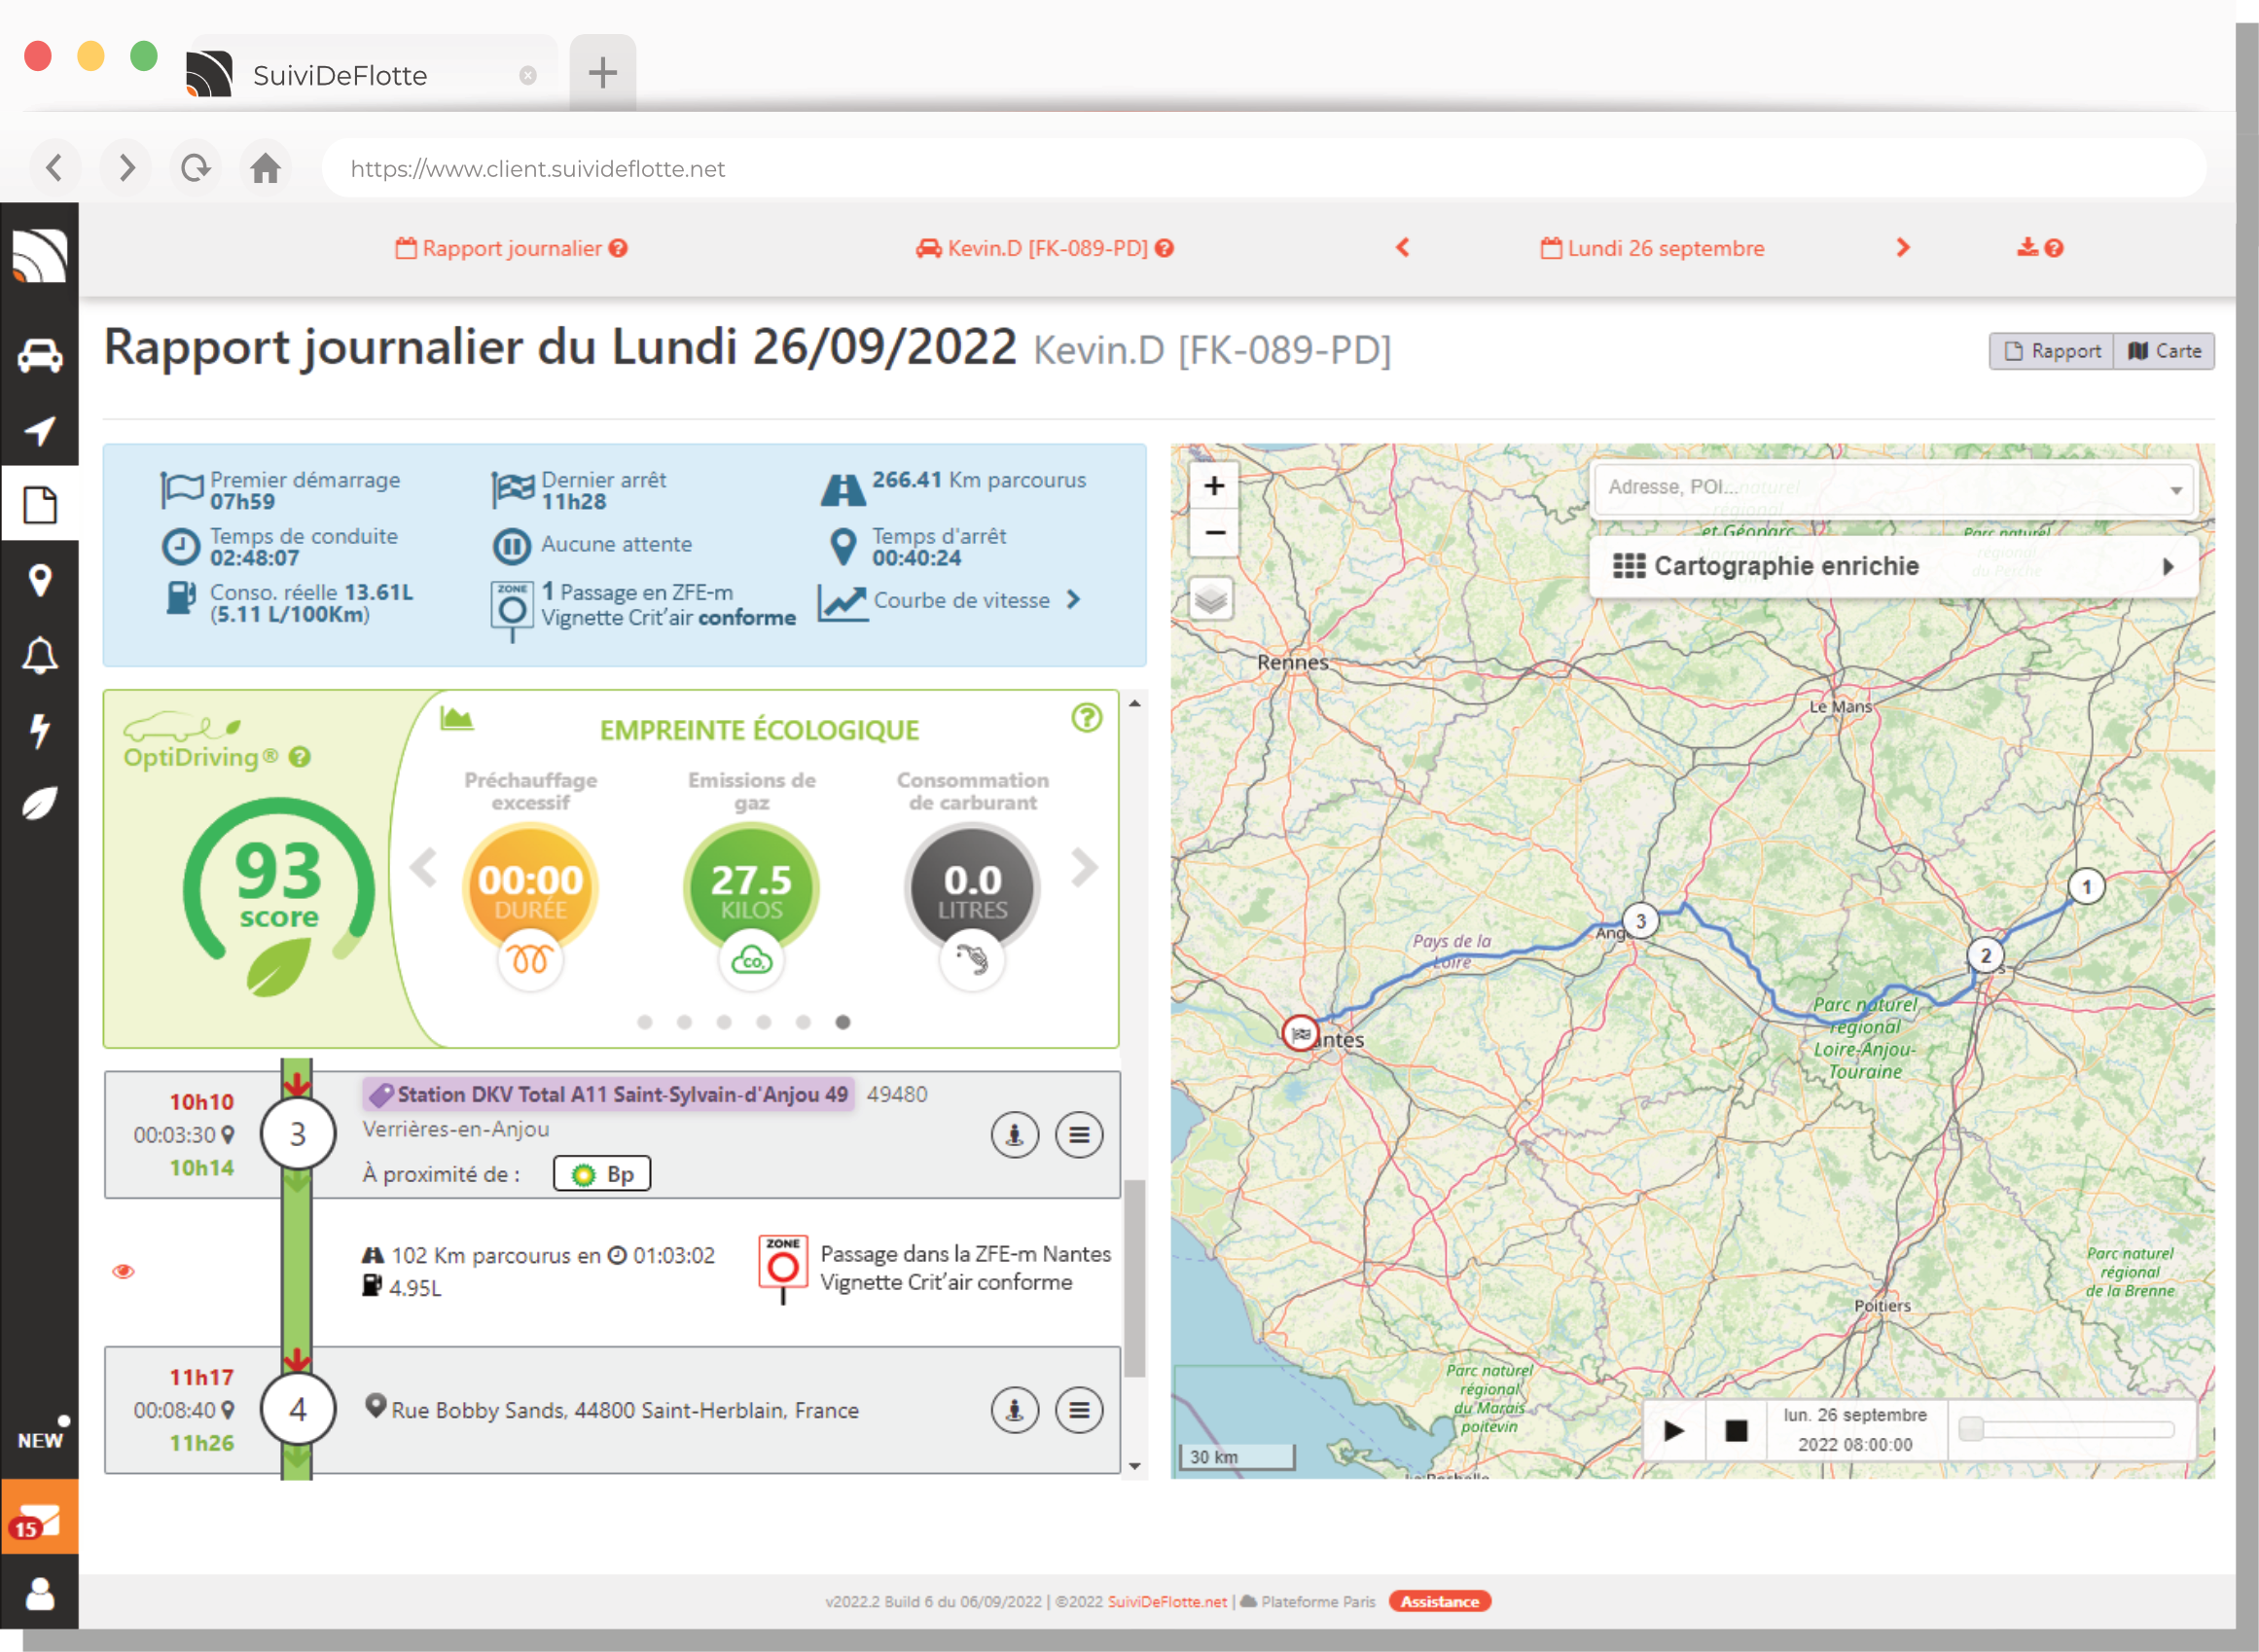2259x1652 pixels.
Task: Open the alerts bell in sidebar
Action: coord(40,655)
